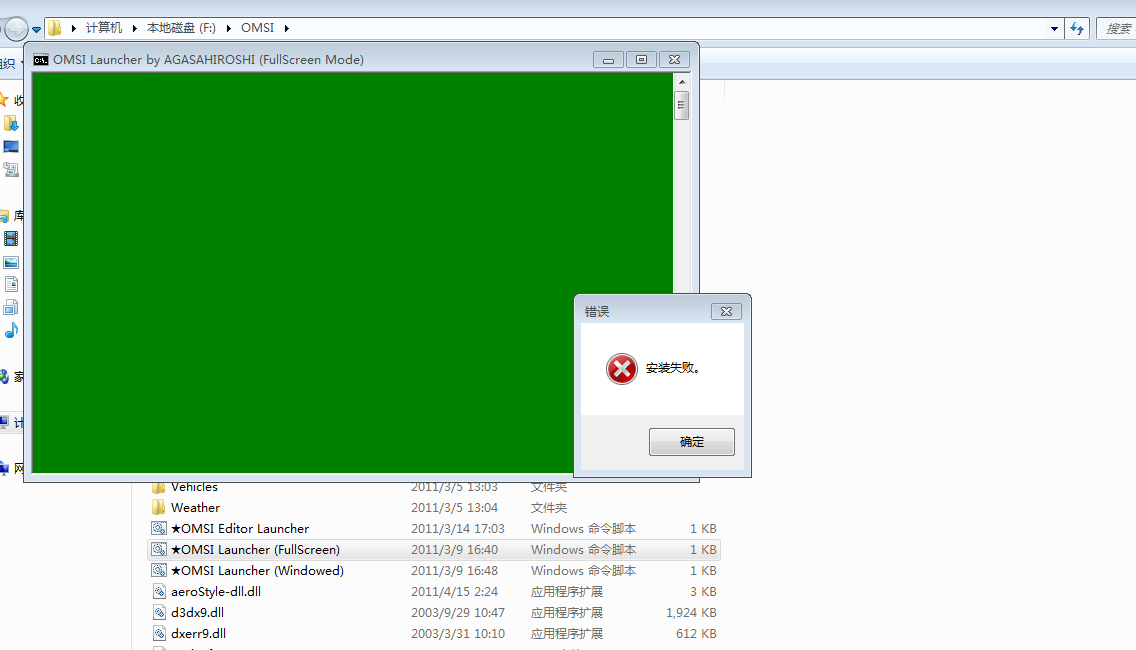Click the Weather folder icon
Viewport: 1136px width, 650px height.
pyautogui.click(x=159, y=507)
